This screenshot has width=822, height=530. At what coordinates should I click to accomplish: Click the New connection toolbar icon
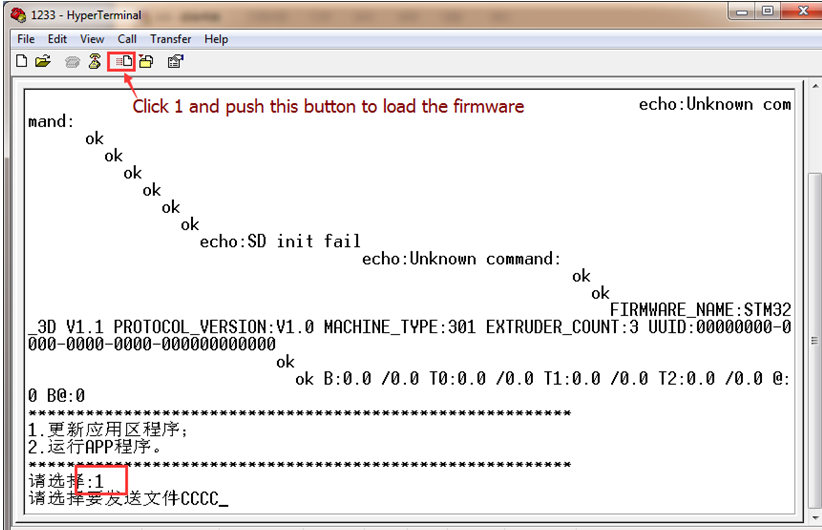pyautogui.click(x=22, y=61)
